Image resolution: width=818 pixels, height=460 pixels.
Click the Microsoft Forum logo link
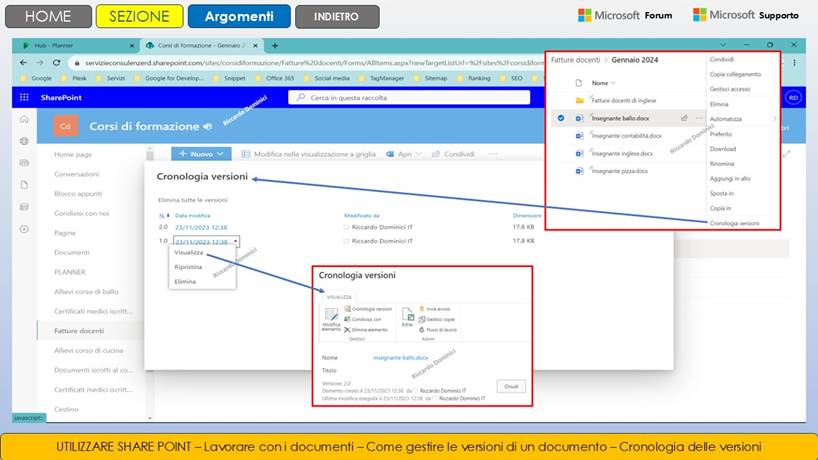click(625, 16)
